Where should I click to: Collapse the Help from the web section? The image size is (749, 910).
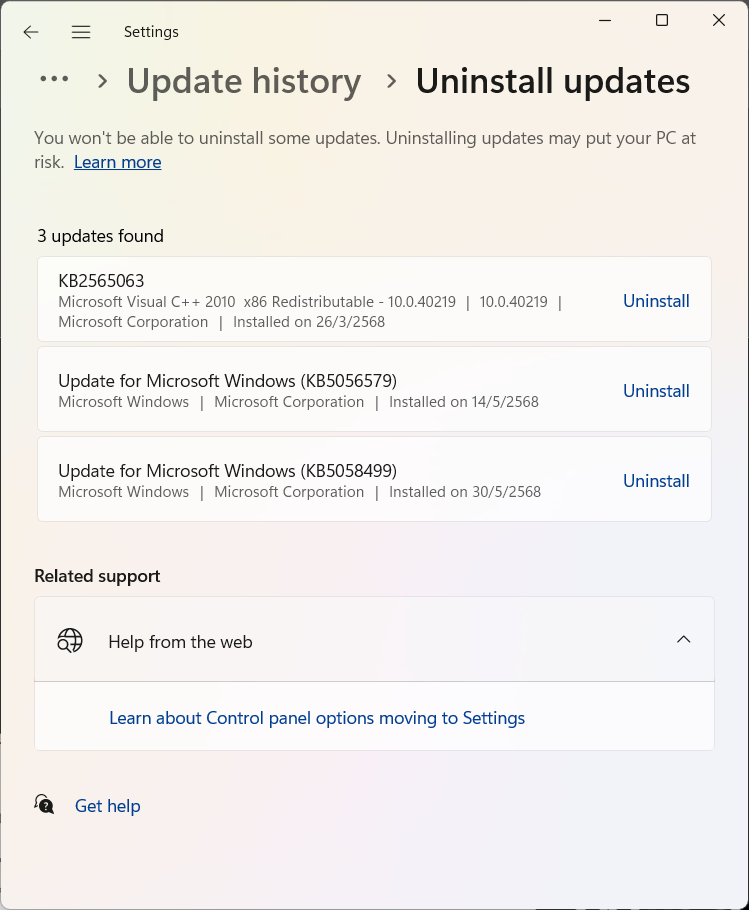[684, 640]
